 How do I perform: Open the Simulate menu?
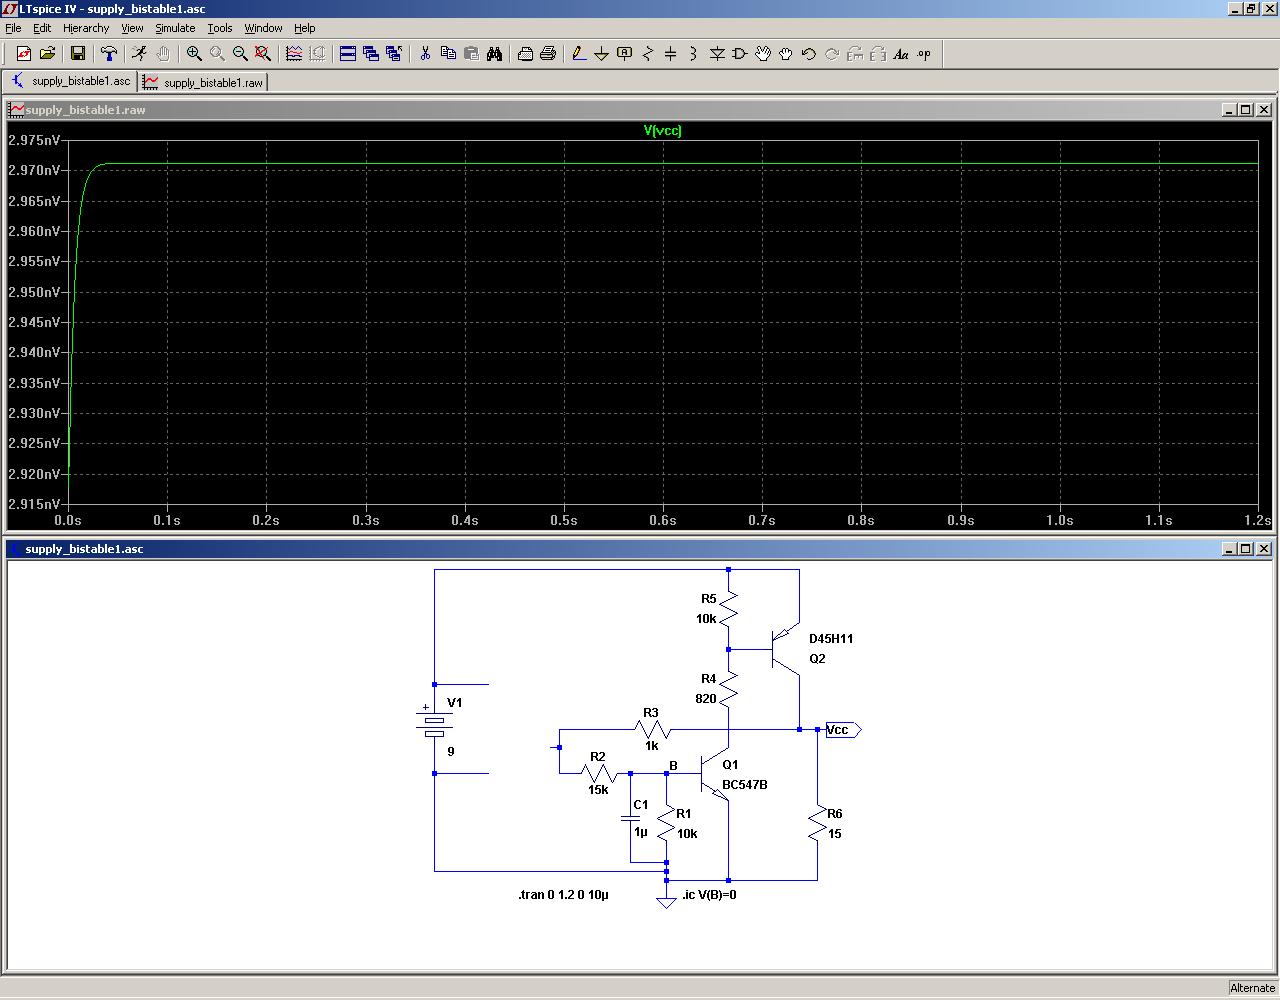175,28
